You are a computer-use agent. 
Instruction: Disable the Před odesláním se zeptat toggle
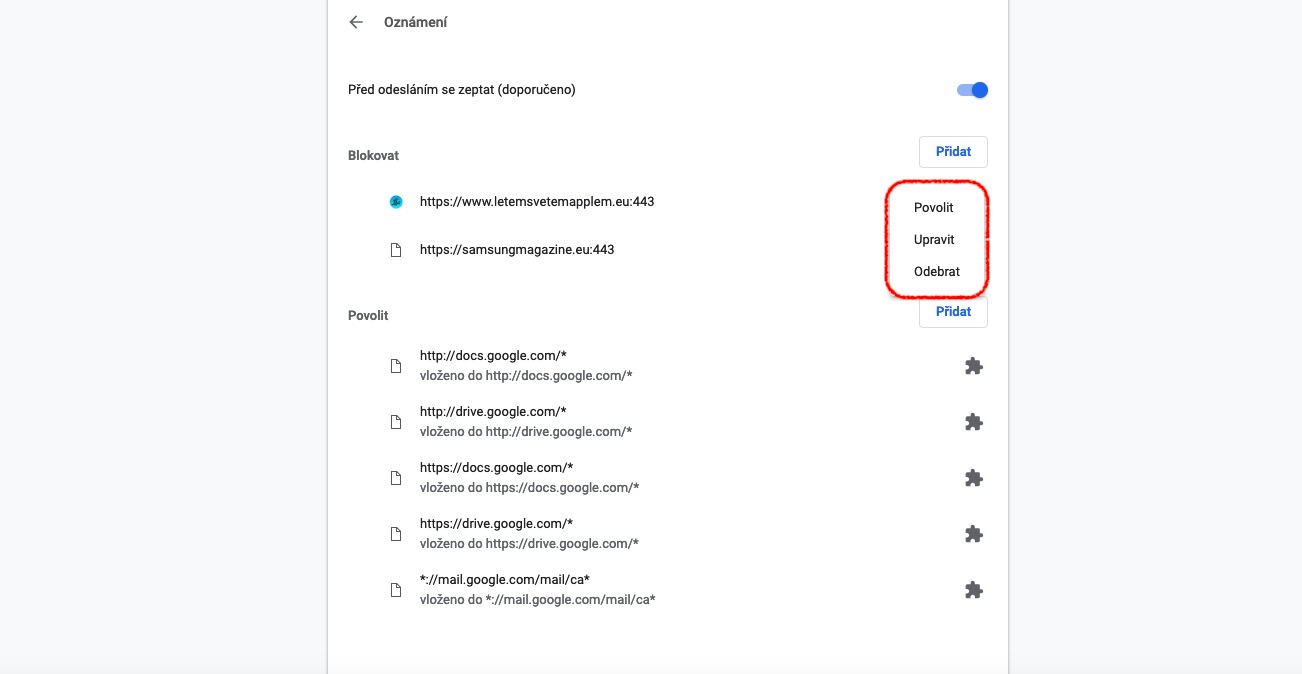tap(971, 89)
